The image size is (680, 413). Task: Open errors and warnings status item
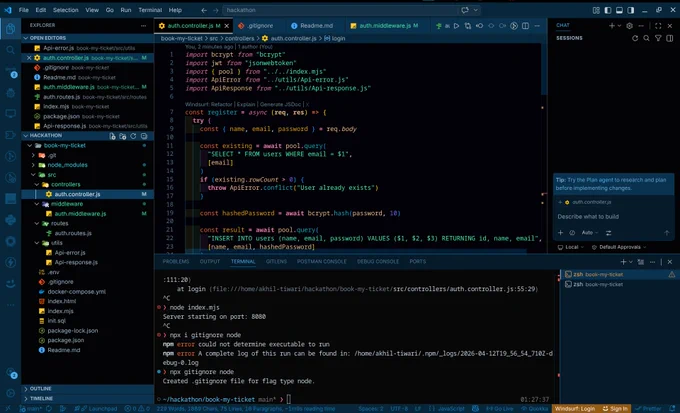[x=137, y=409]
